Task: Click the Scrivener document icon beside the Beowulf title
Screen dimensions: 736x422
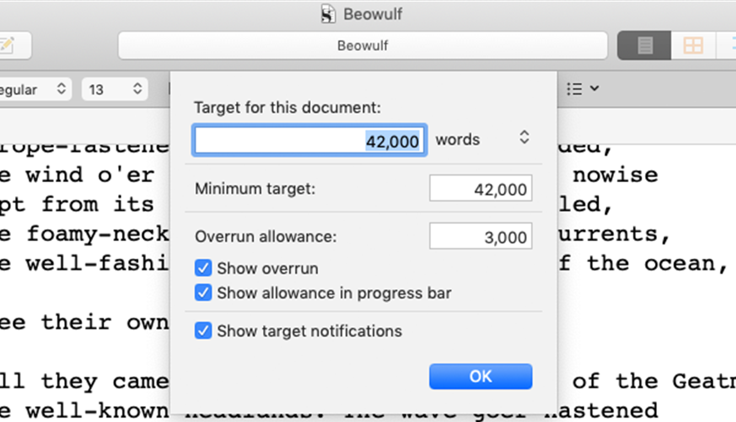Action: click(x=328, y=14)
